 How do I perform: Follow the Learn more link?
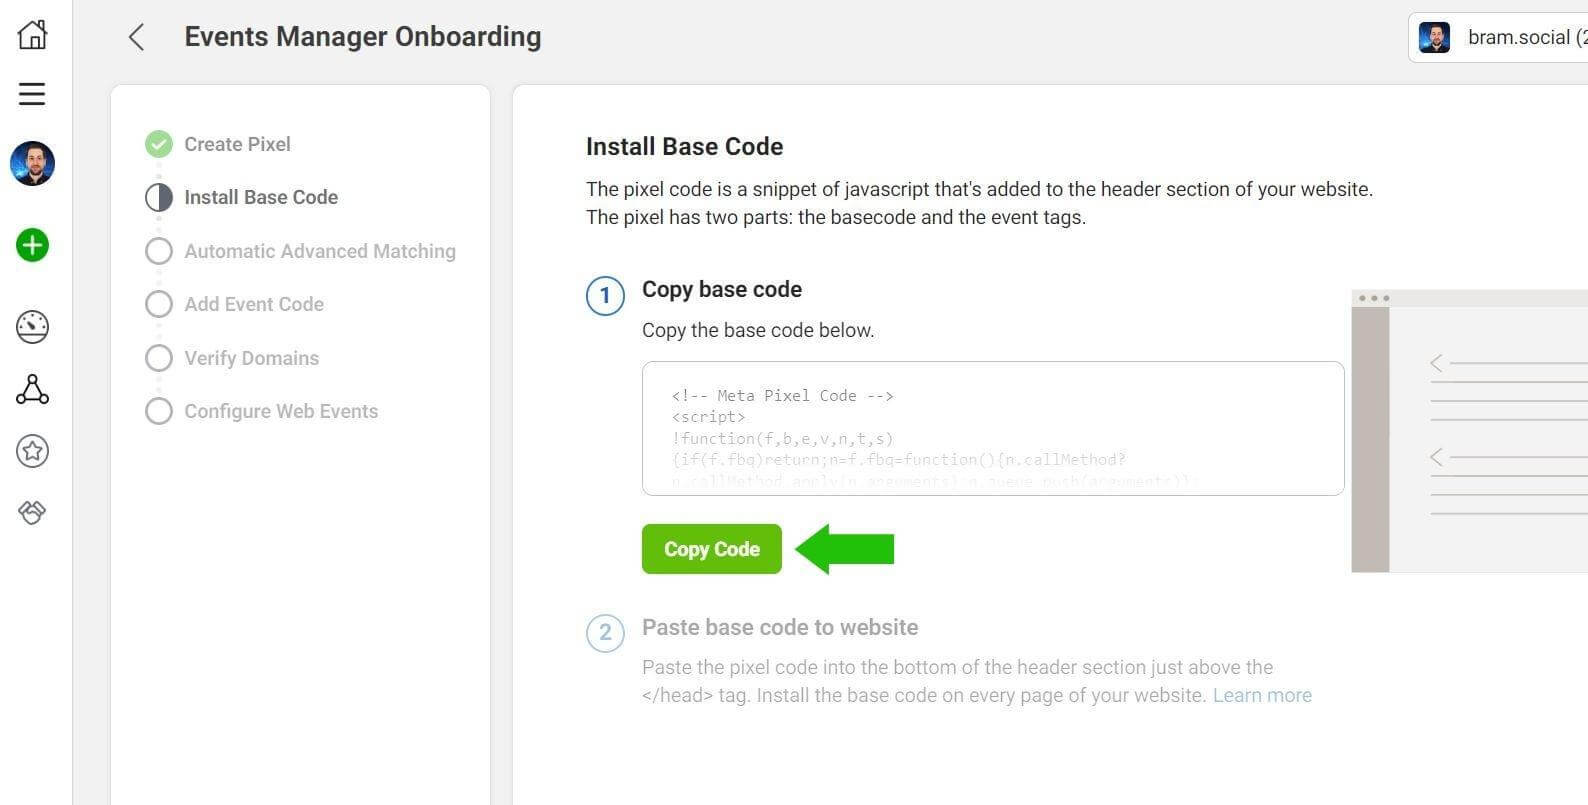click(1262, 696)
